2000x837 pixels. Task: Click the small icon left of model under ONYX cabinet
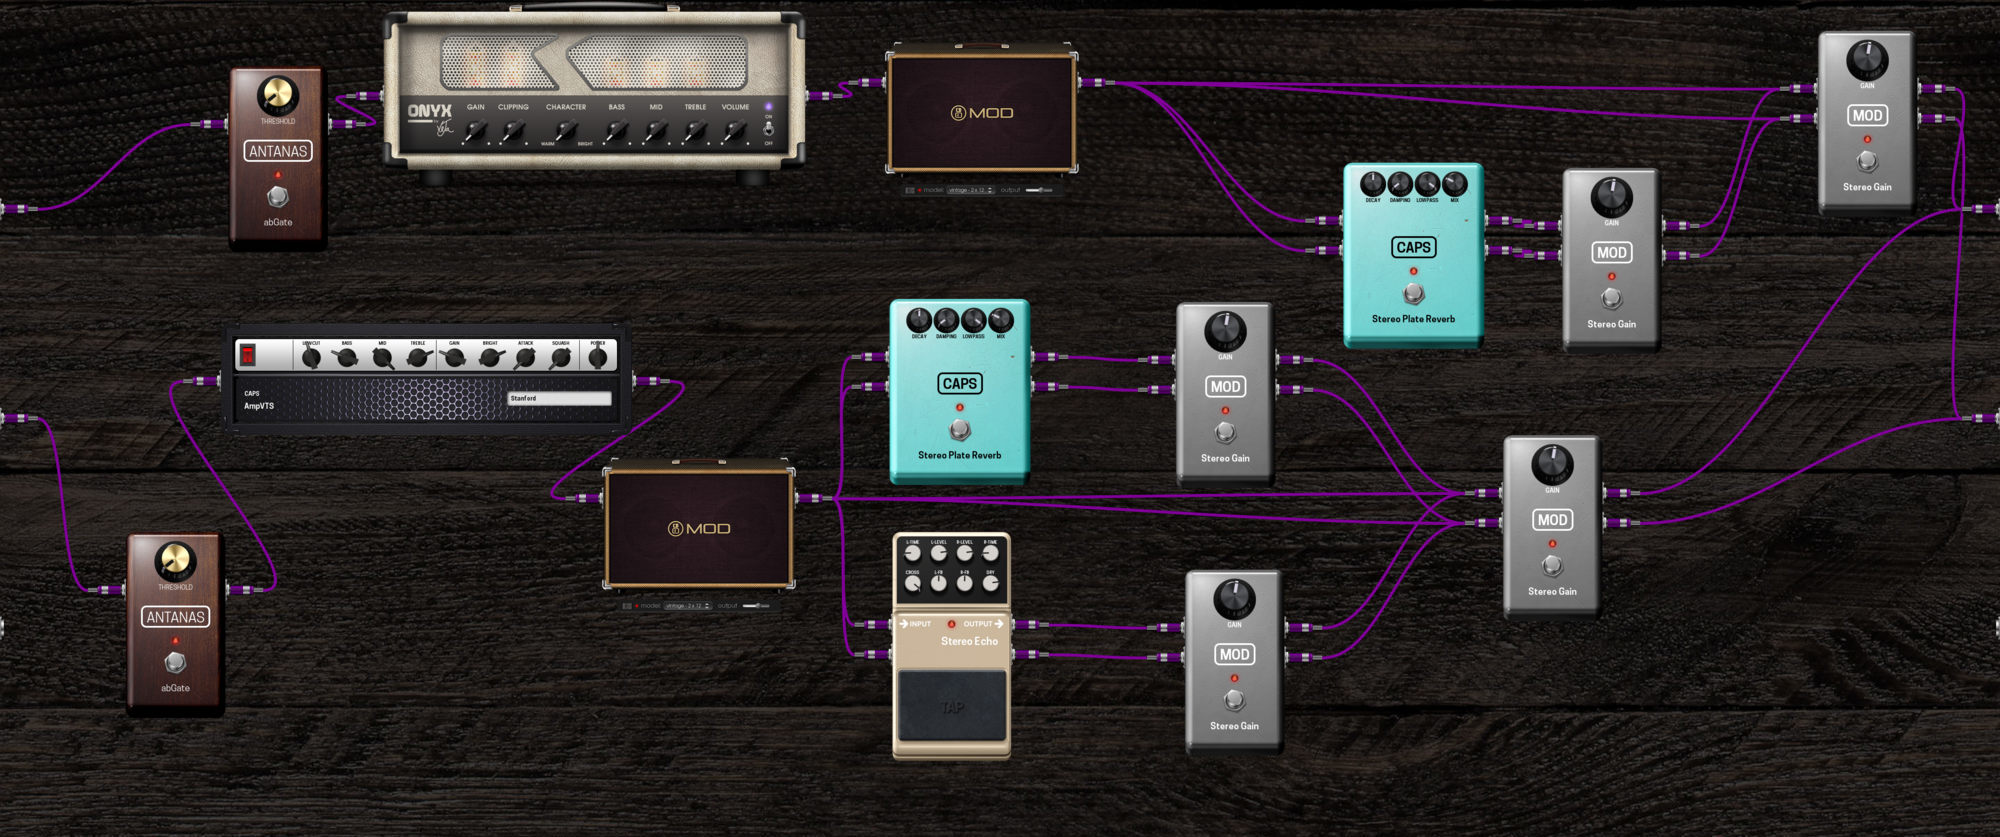910,190
